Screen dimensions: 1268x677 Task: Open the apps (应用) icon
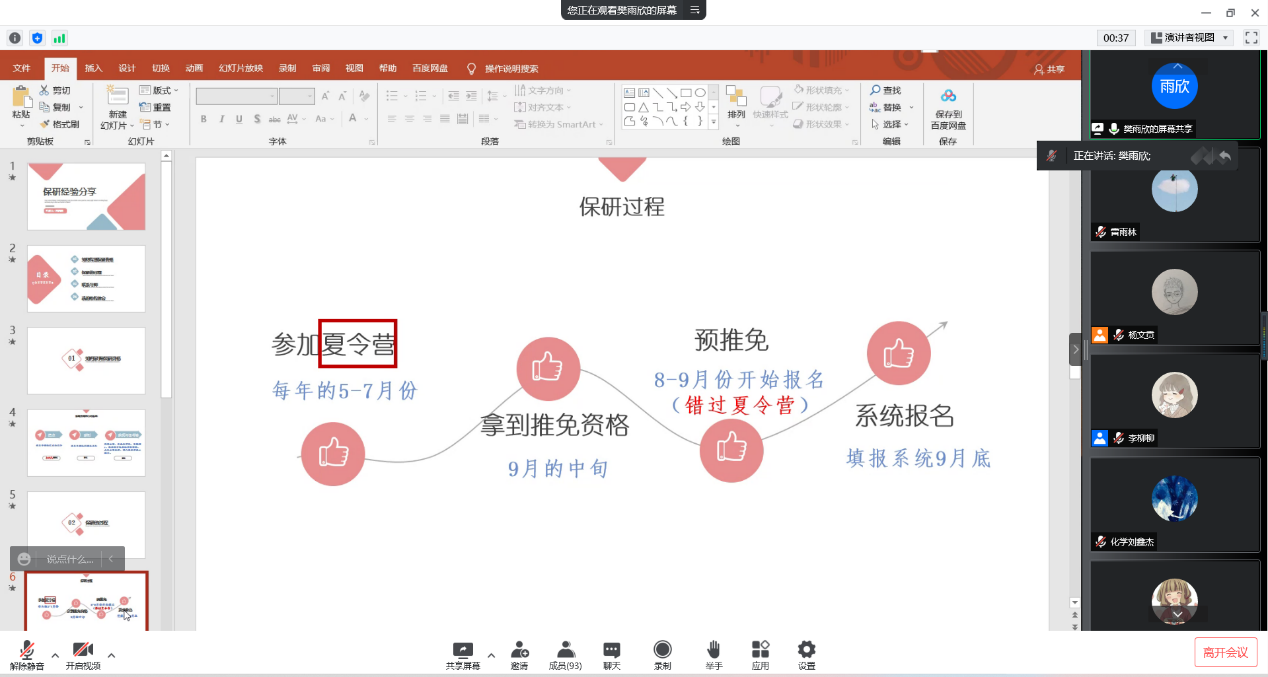click(760, 651)
